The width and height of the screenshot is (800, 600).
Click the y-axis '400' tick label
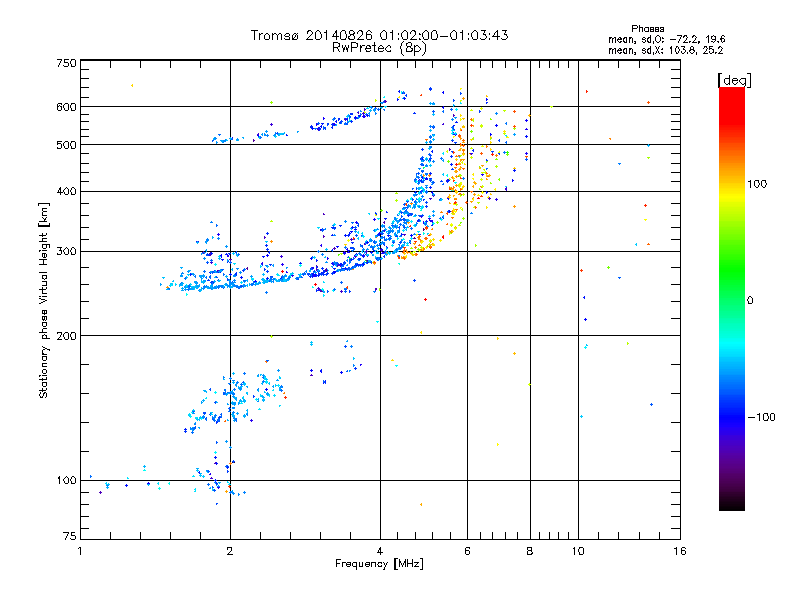pyautogui.click(x=66, y=191)
